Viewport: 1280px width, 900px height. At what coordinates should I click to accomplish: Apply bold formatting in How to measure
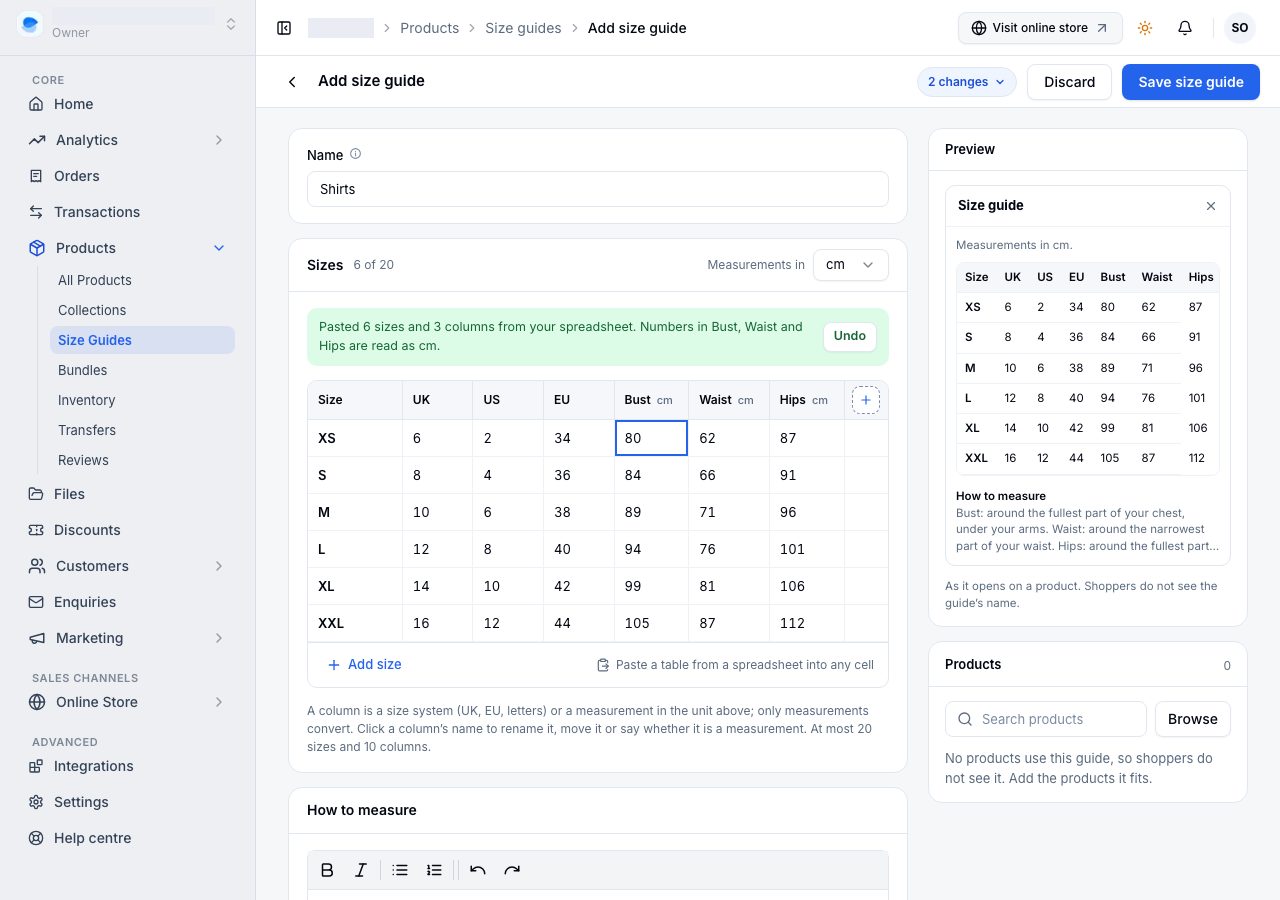point(327,870)
